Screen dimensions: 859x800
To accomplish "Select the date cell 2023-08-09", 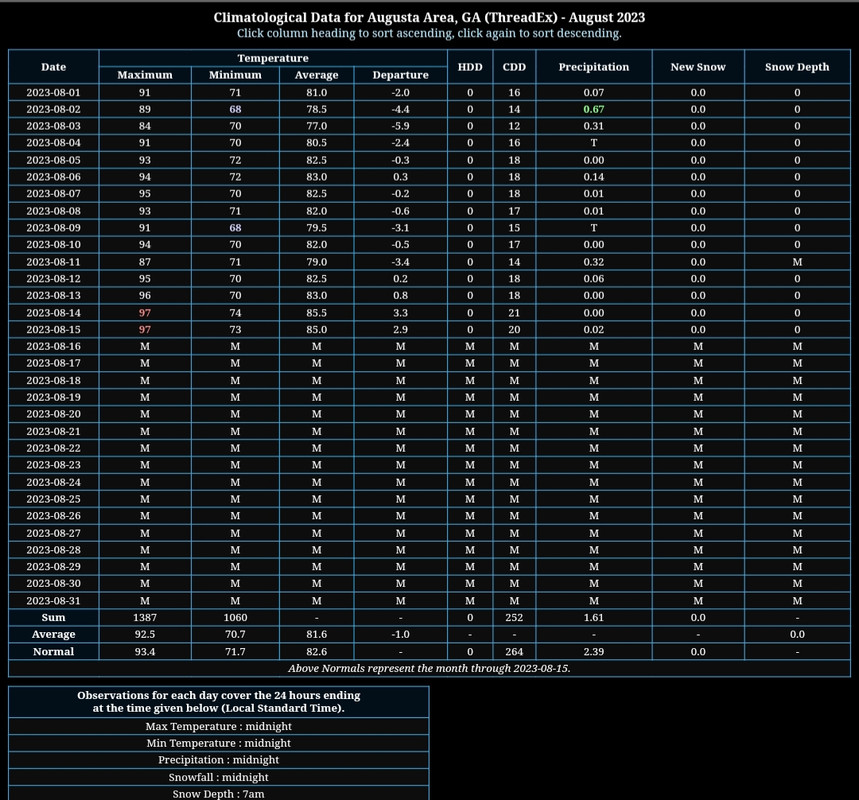I will pos(53,228).
